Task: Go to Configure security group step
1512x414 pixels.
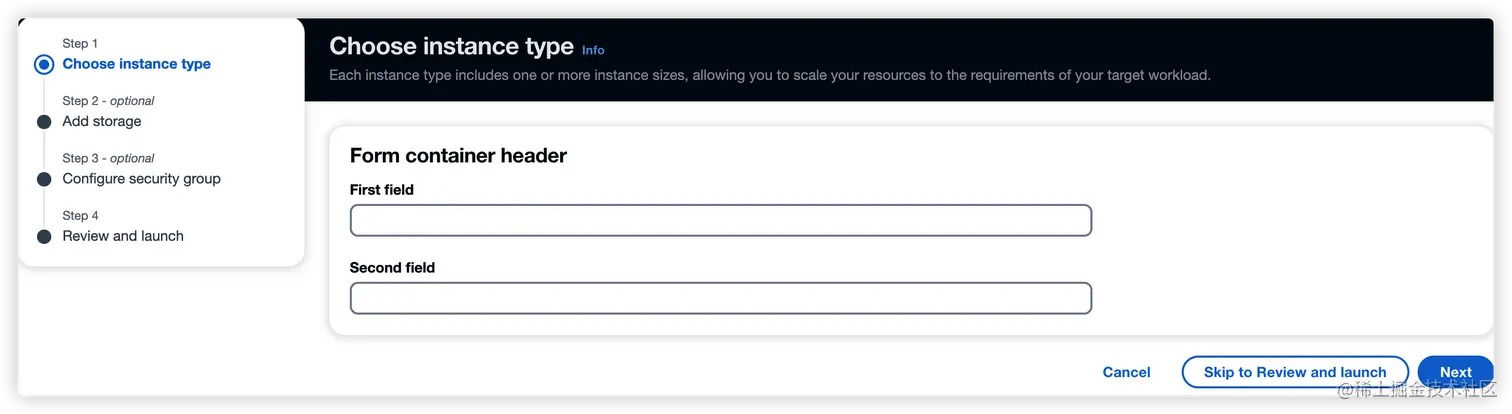Action: (x=141, y=178)
